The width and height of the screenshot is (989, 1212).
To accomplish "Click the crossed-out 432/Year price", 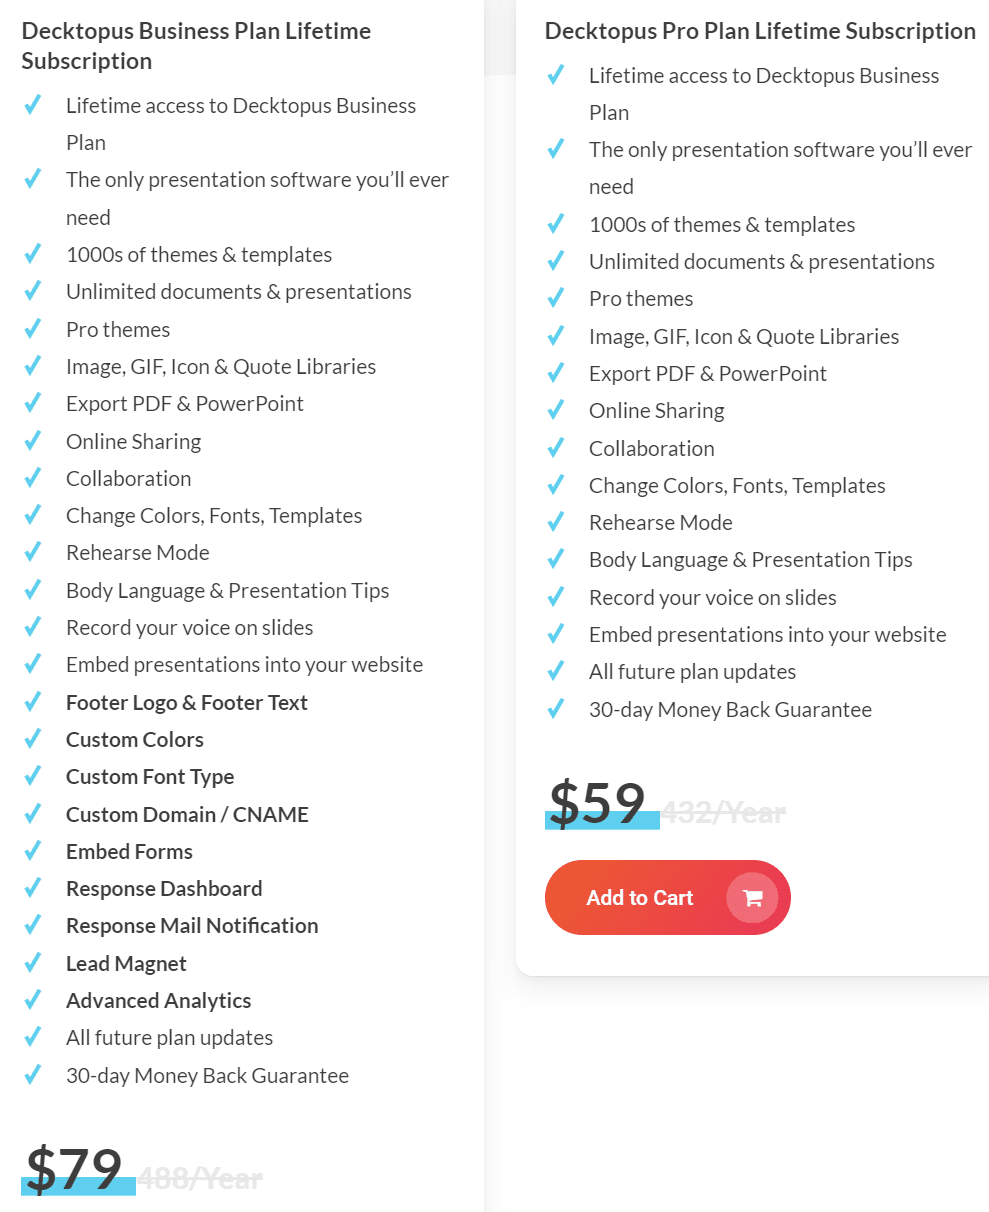I will pos(724,812).
